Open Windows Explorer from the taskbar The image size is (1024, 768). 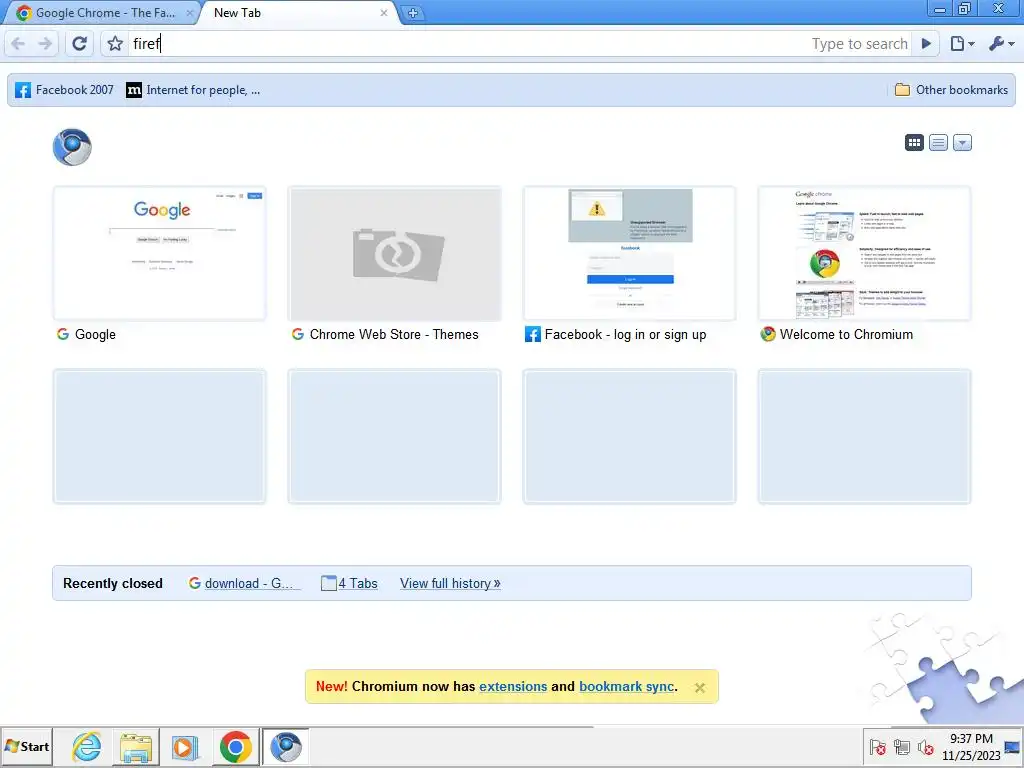(x=136, y=746)
